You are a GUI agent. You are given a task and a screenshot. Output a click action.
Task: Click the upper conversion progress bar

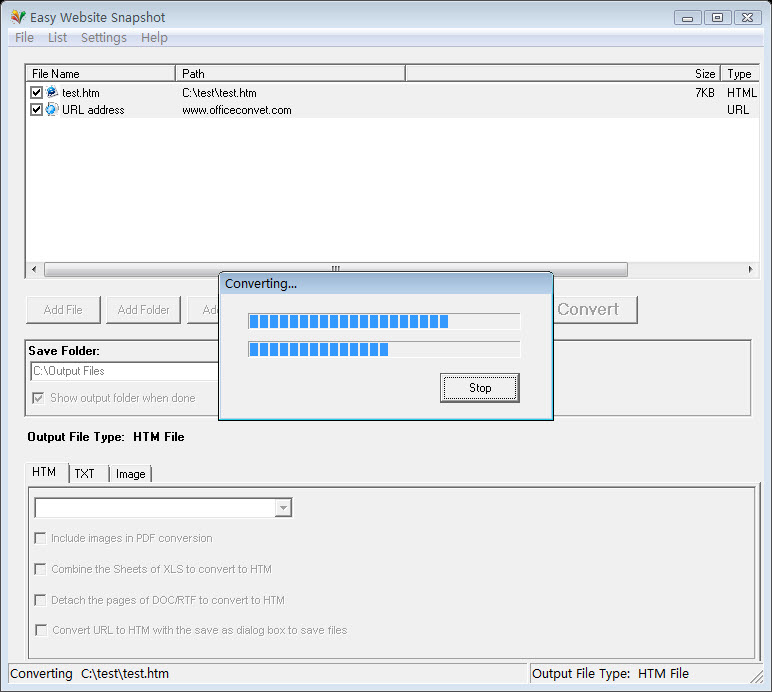tap(384, 321)
